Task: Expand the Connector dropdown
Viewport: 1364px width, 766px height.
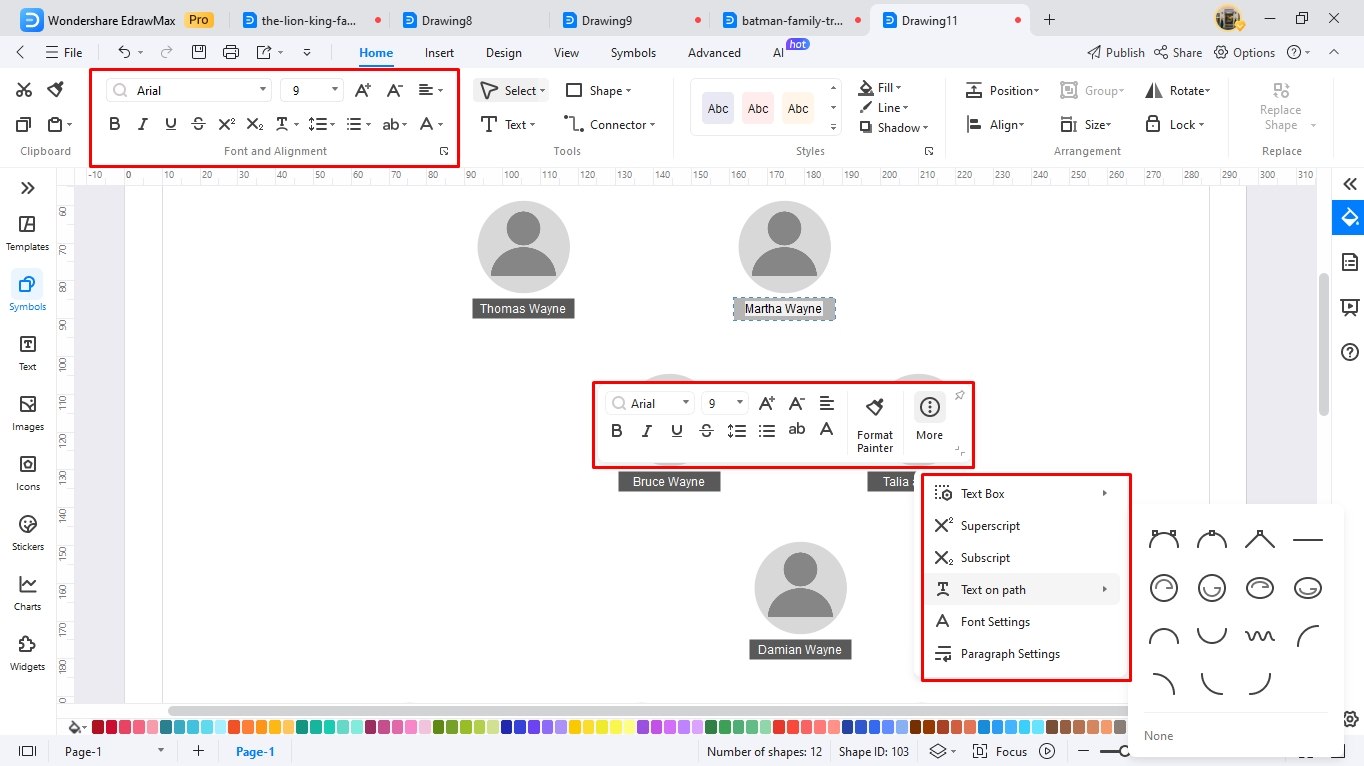Action: pyautogui.click(x=652, y=125)
